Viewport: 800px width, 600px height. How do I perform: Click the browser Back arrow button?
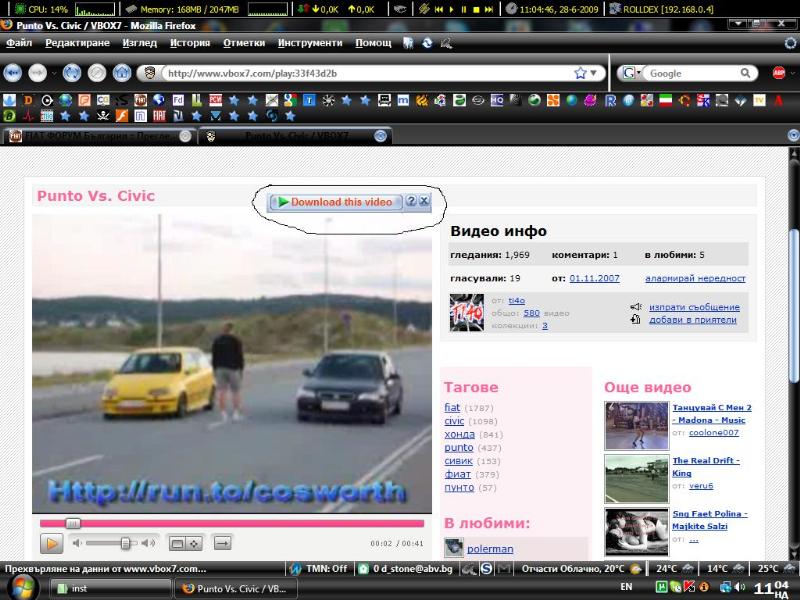tap(13, 73)
